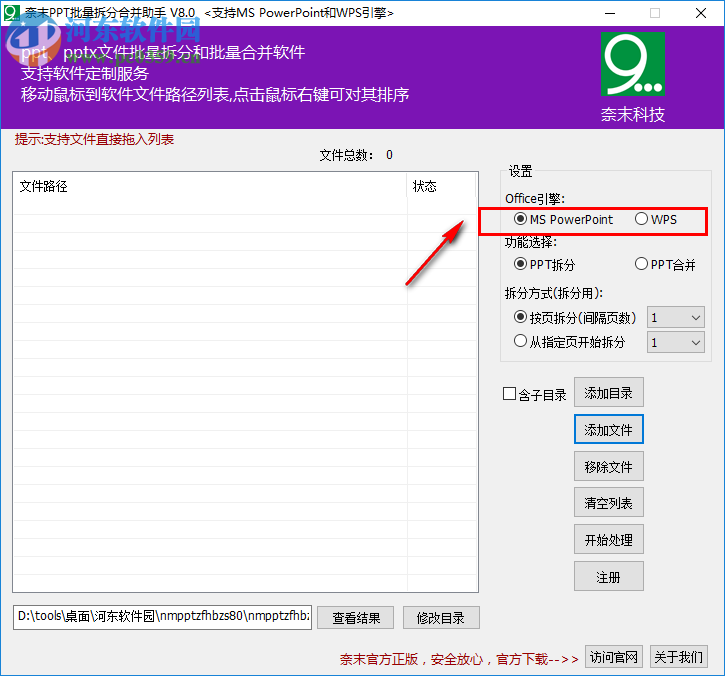Image resolution: width=725 pixels, height=676 pixels.
Task: Click the 状态 column header
Action: coord(442,186)
